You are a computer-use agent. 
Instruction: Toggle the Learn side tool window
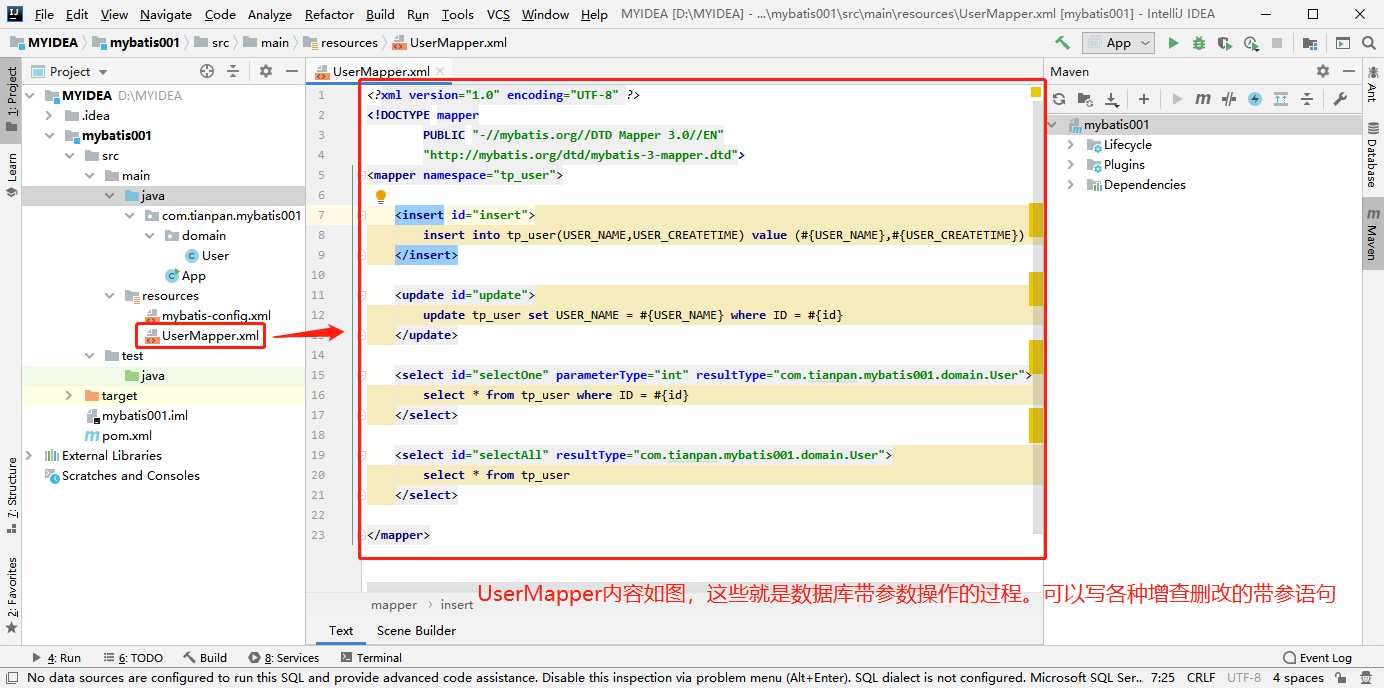11,173
